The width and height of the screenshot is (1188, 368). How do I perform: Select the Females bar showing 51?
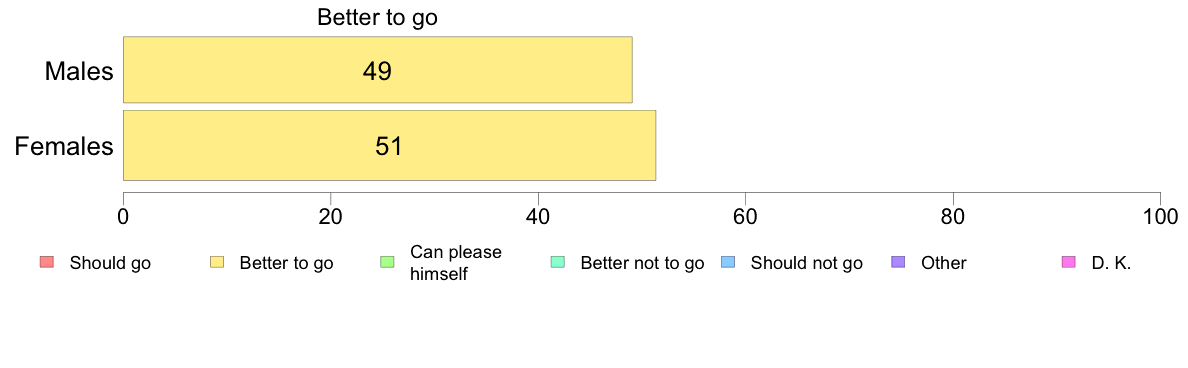[x=389, y=145]
